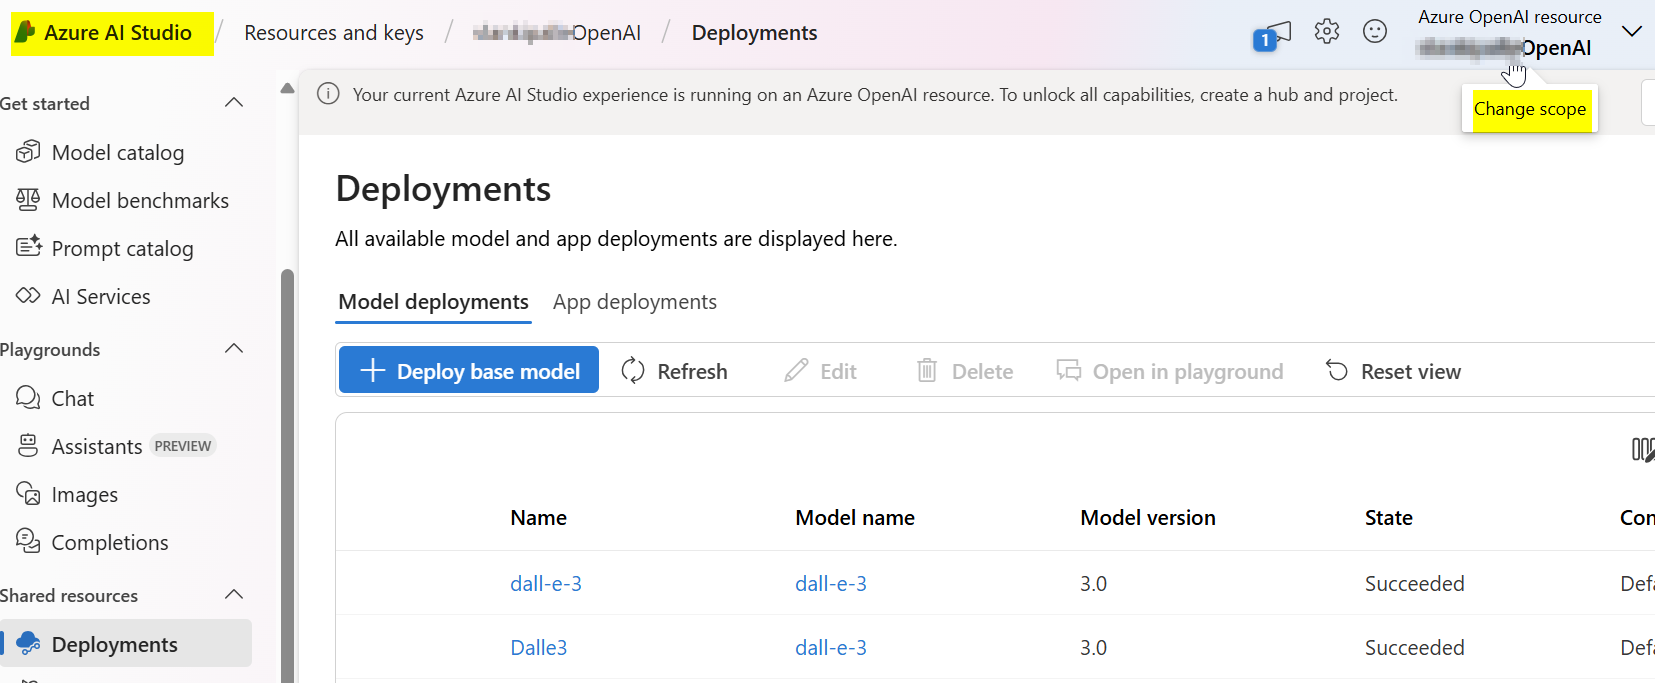
Task: Click the Change scope tooltip
Action: click(x=1530, y=109)
